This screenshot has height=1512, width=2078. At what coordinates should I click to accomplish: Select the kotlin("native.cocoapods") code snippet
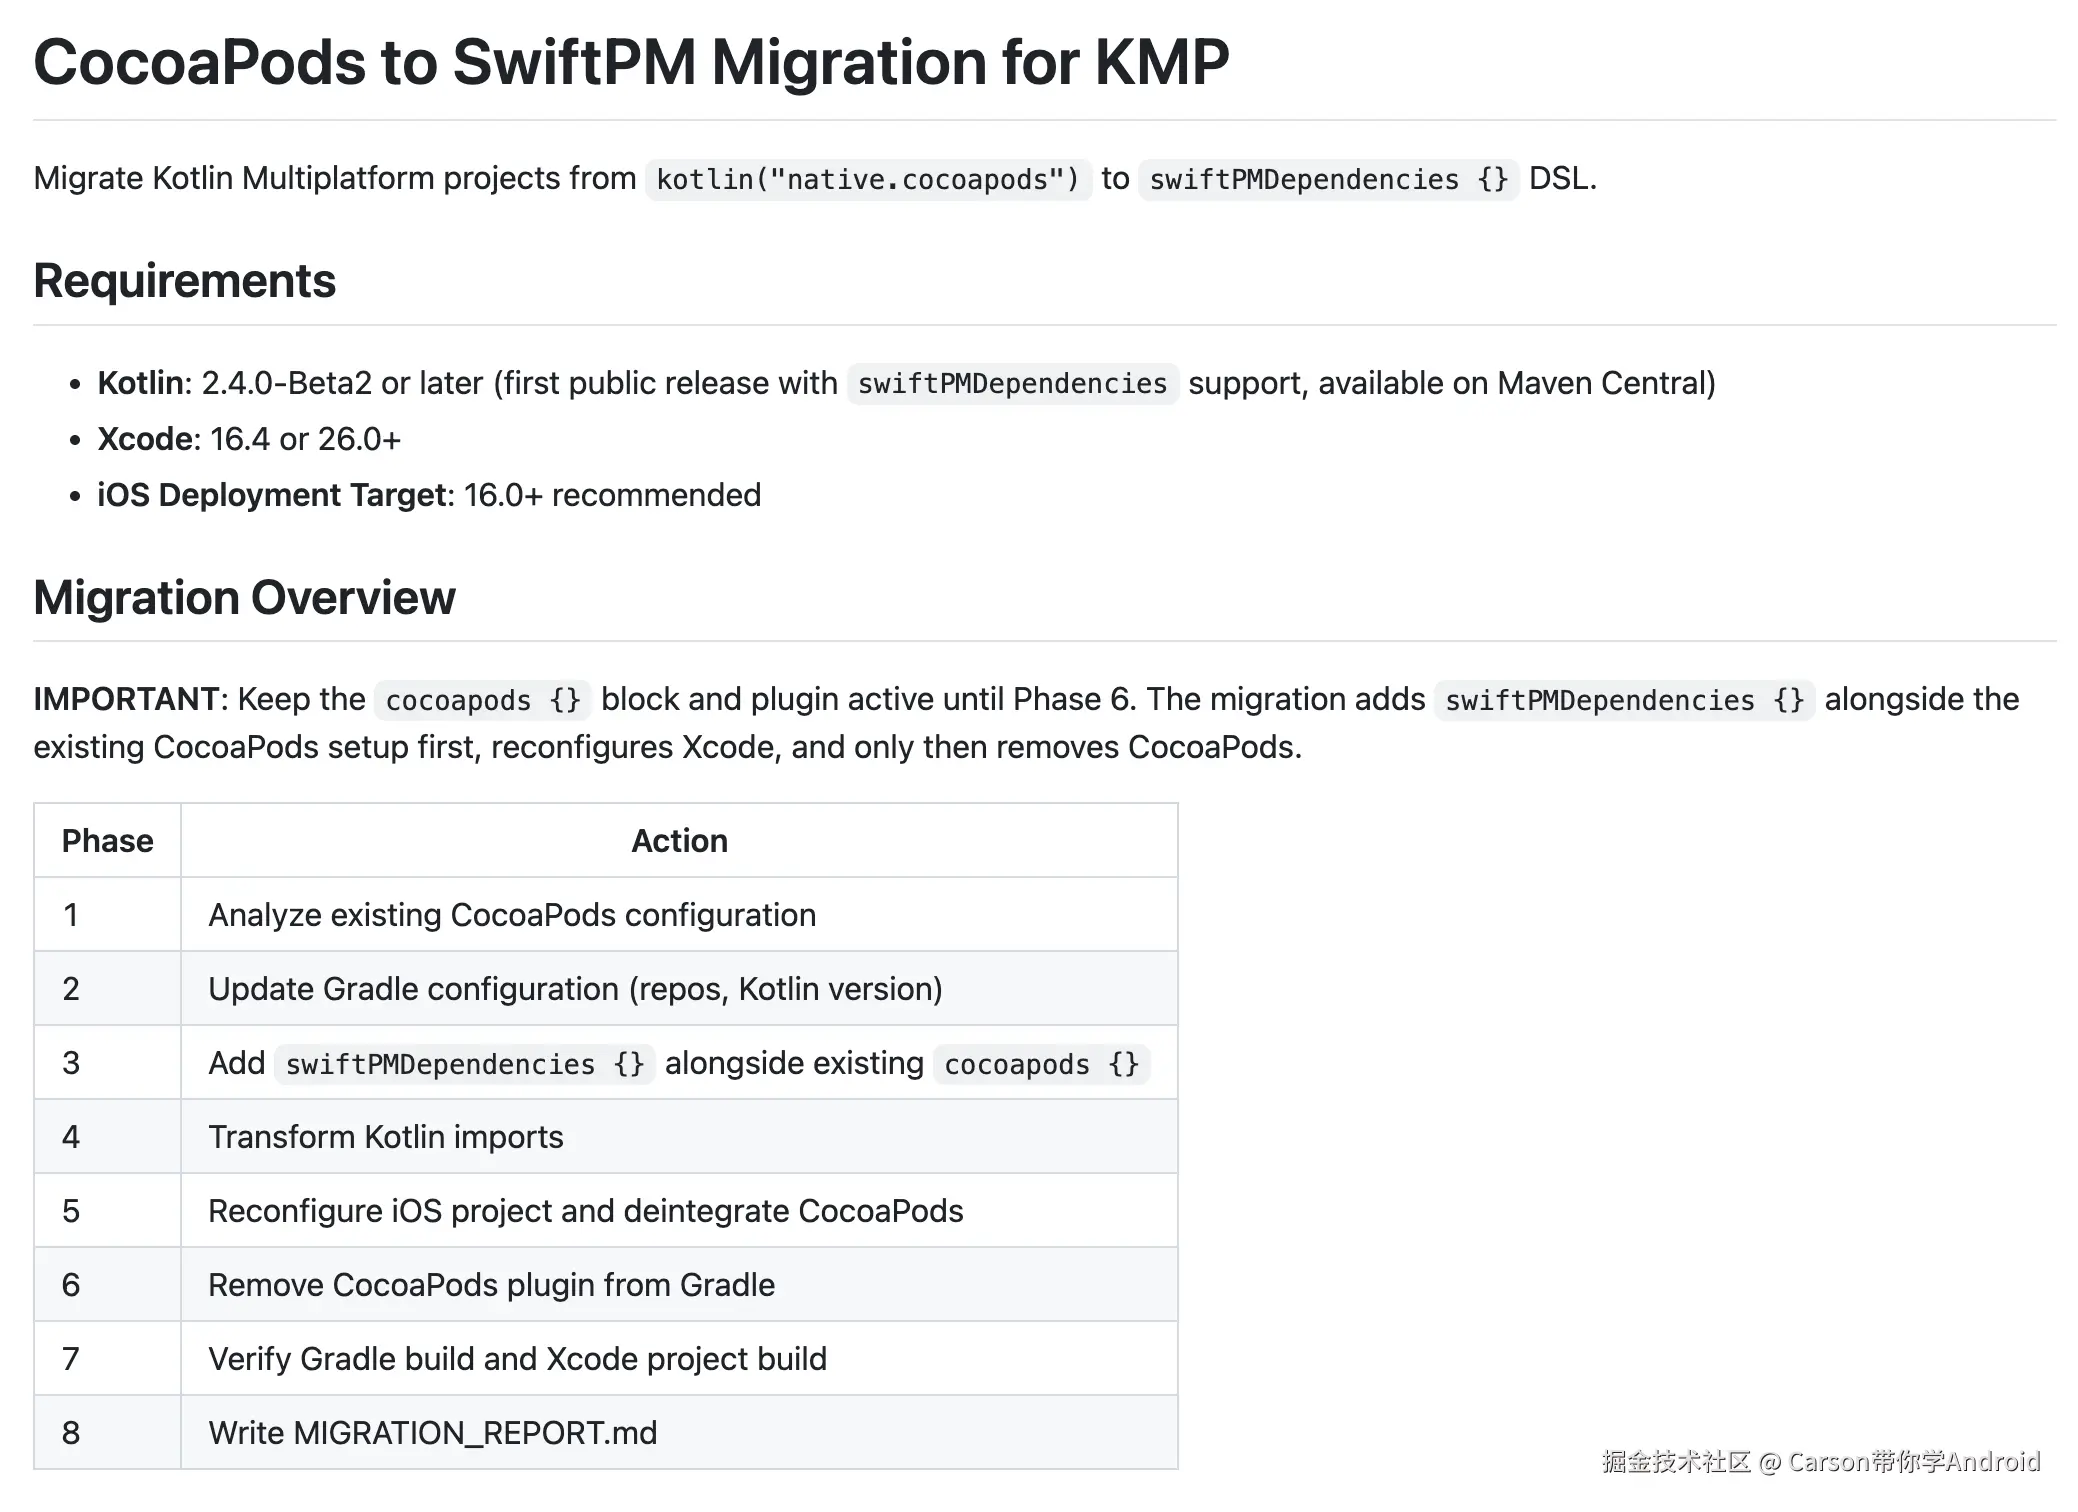(x=868, y=179)
